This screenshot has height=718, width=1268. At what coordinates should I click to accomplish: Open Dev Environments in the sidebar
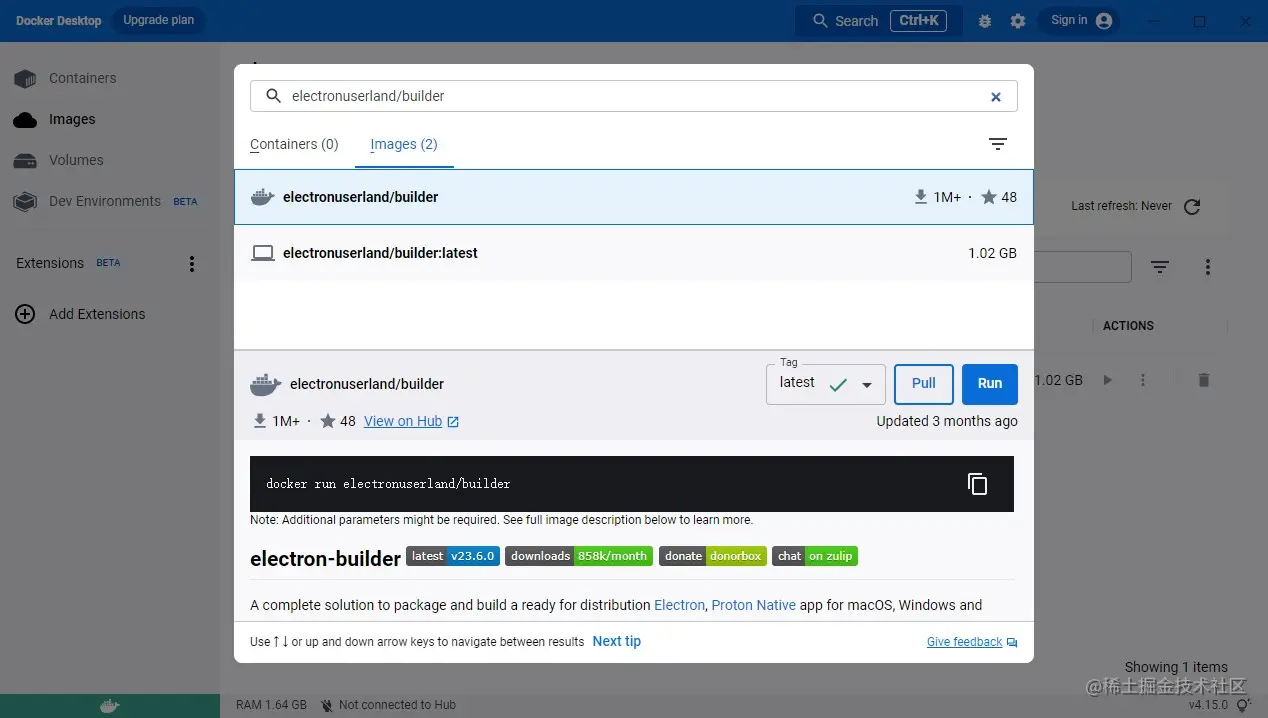tap(105, 201)
